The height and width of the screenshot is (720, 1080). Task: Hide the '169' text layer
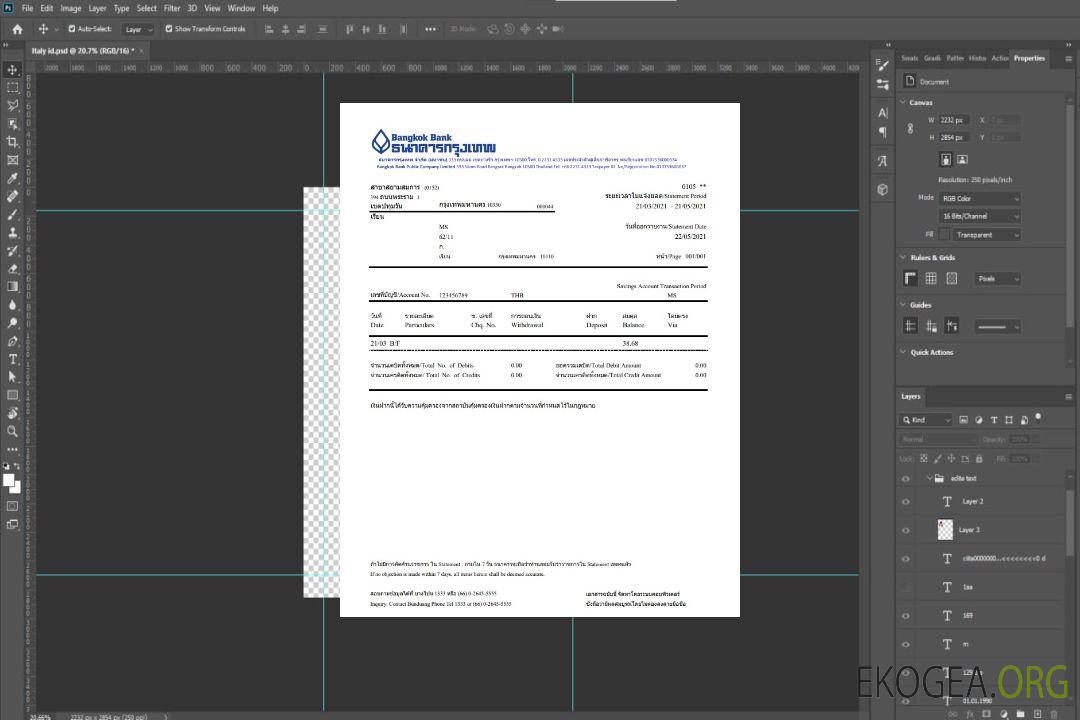coord(906,616)
